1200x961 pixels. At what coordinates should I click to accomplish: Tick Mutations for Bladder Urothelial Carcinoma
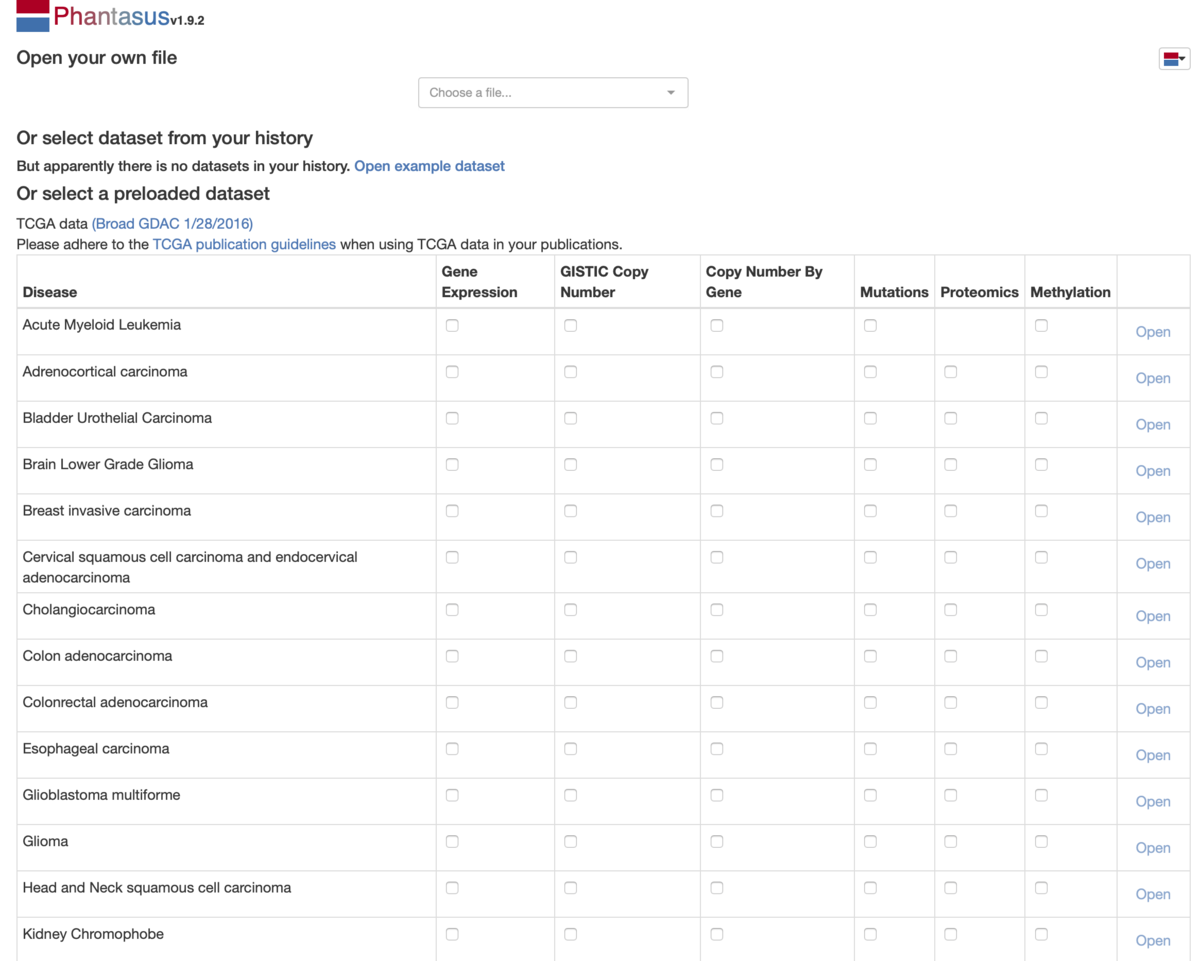click(x=870, y=419)
